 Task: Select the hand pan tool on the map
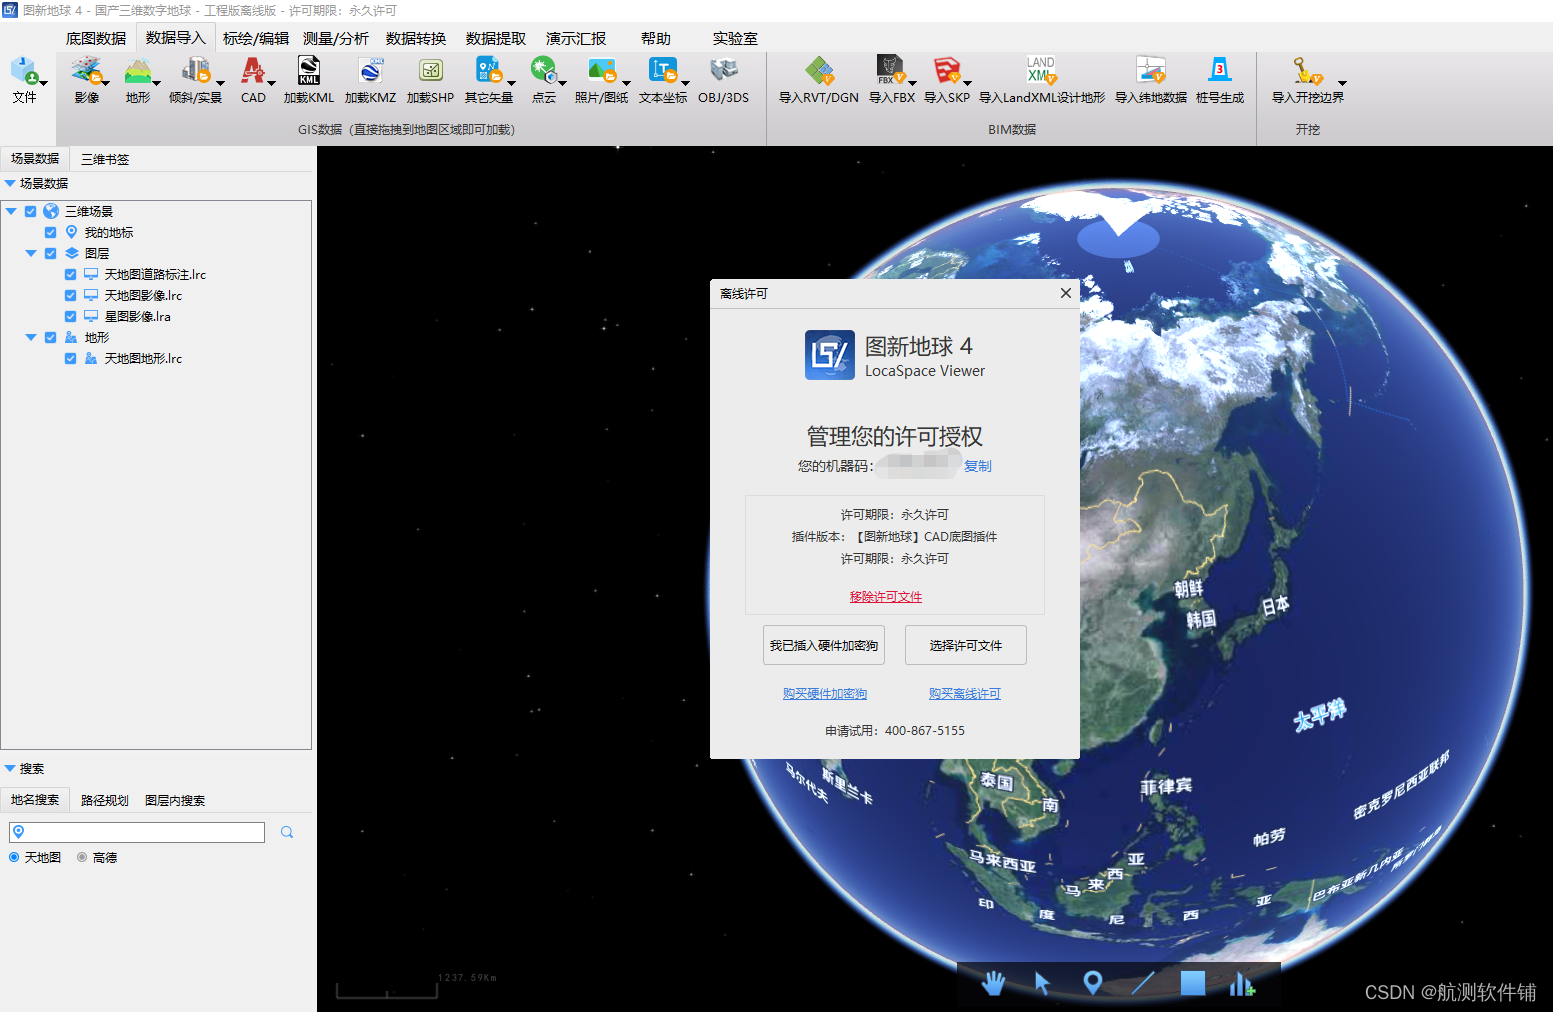pos(993,984)
